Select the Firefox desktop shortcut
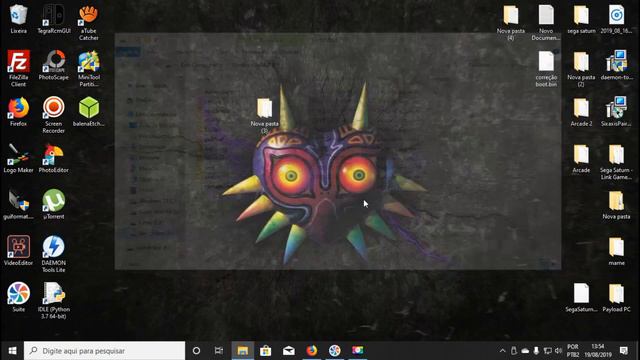Screen dimensions: 640x360 click(18, 111)
